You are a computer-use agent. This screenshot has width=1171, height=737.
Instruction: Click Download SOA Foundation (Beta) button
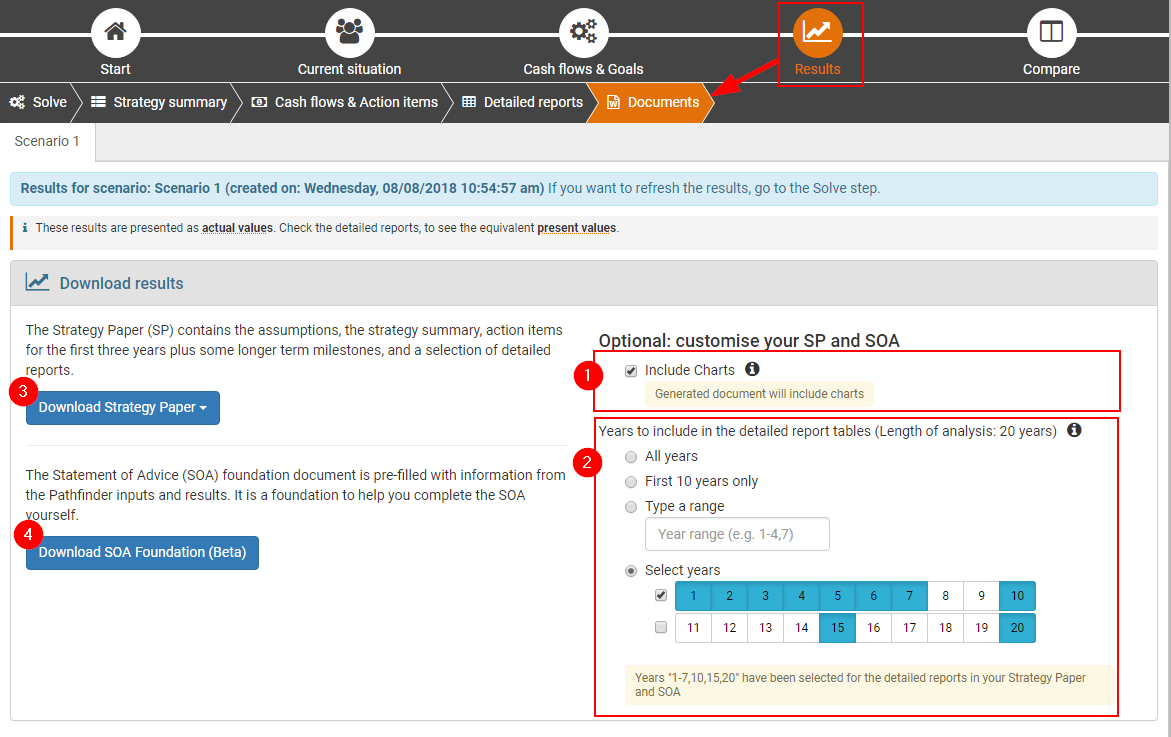(142, 553)
